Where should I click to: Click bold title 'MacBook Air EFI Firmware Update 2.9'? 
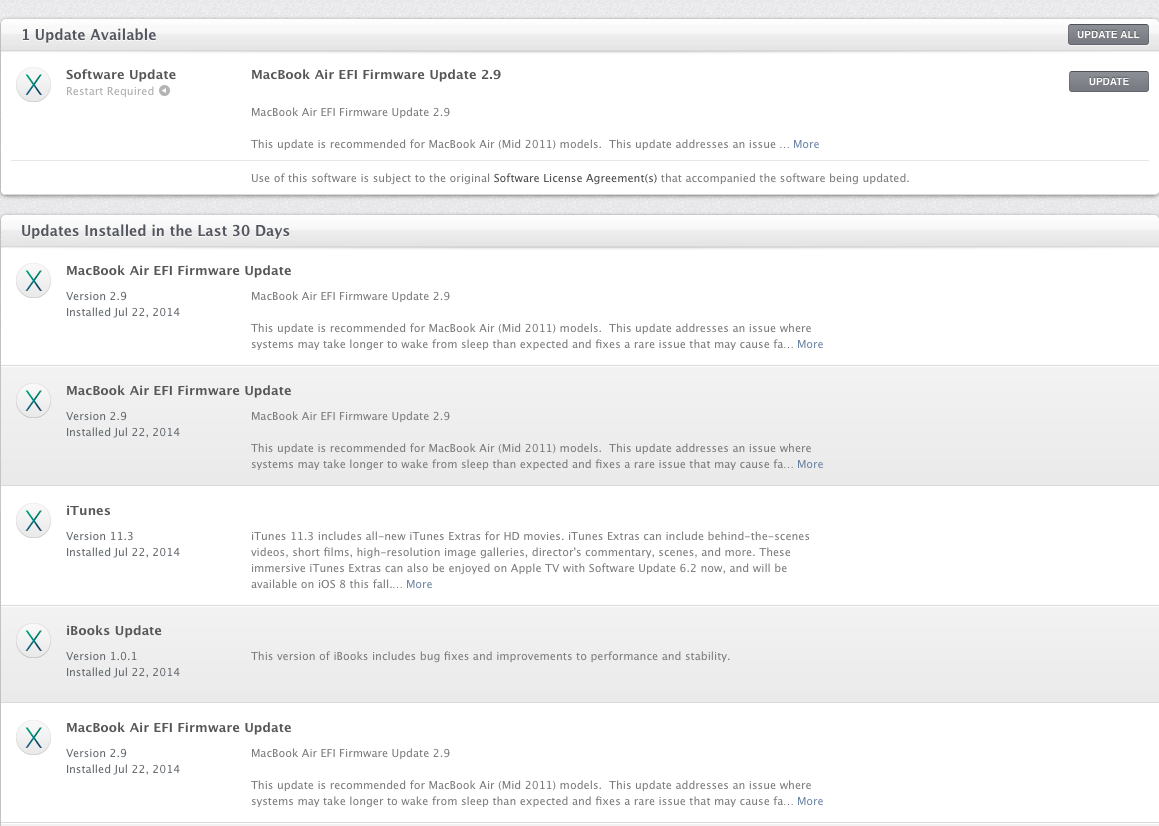[x=375, y=75]
